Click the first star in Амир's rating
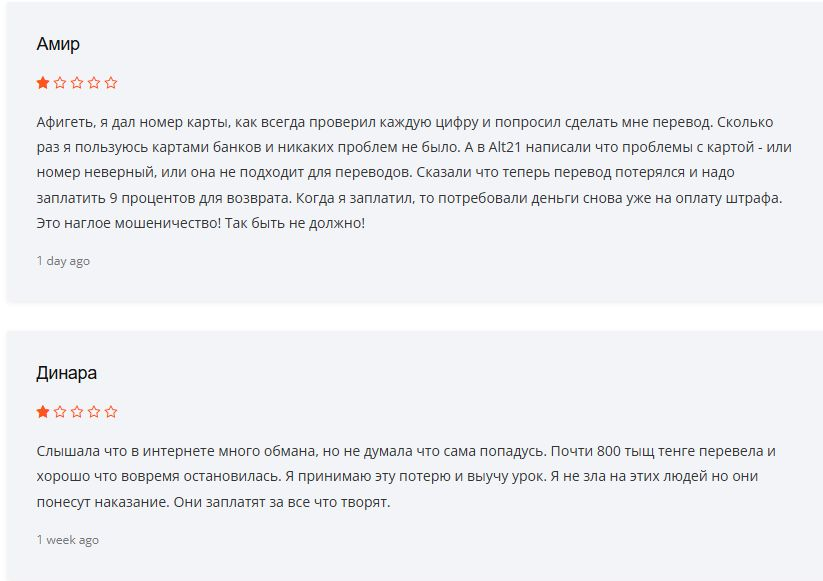 (43, 83)
